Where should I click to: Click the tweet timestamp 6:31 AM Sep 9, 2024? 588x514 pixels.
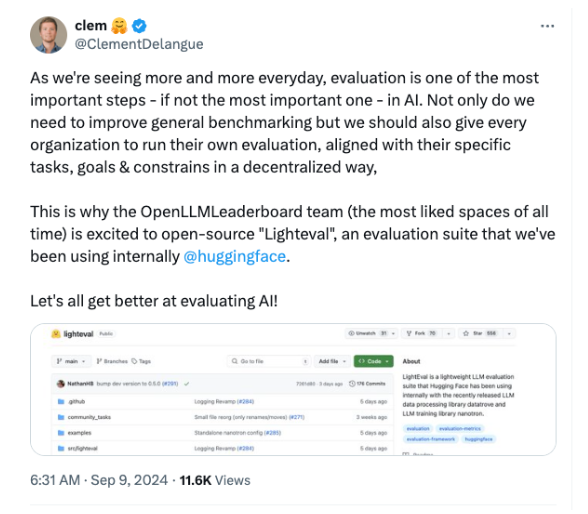[x=99, y=480]
